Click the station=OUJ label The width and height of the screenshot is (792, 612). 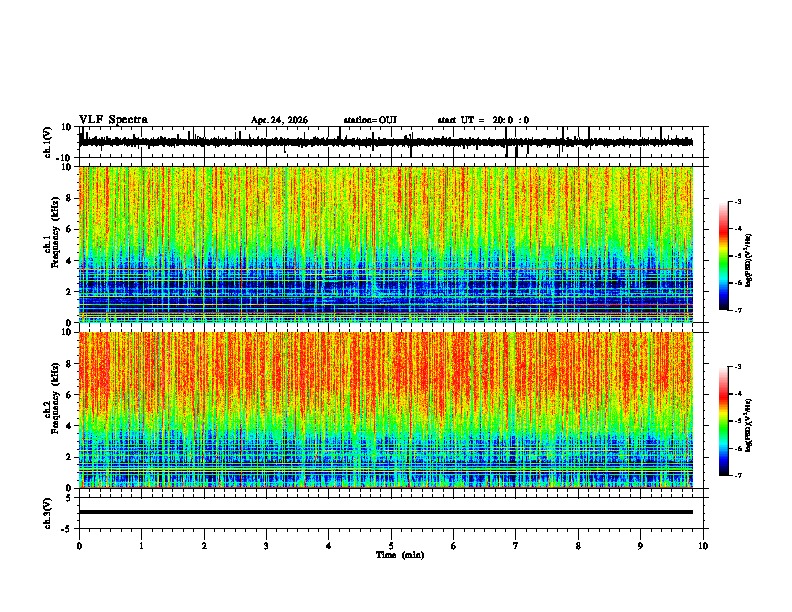(370, 120)
